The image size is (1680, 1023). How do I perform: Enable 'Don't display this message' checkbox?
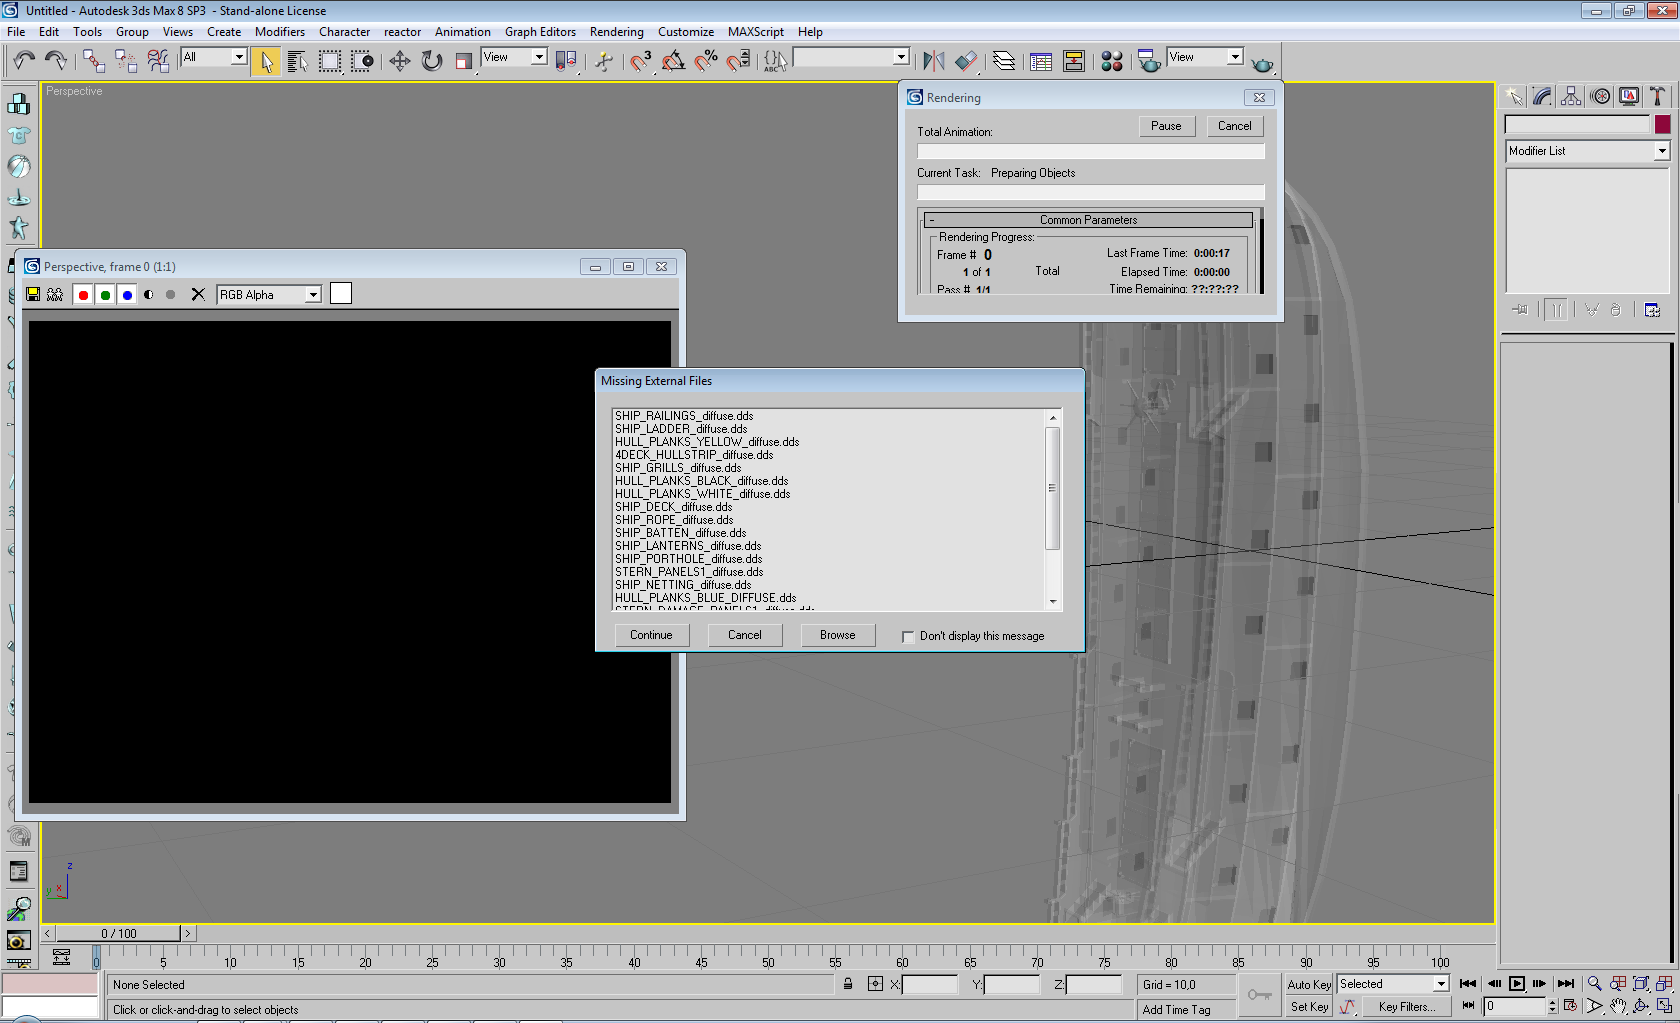908,637
